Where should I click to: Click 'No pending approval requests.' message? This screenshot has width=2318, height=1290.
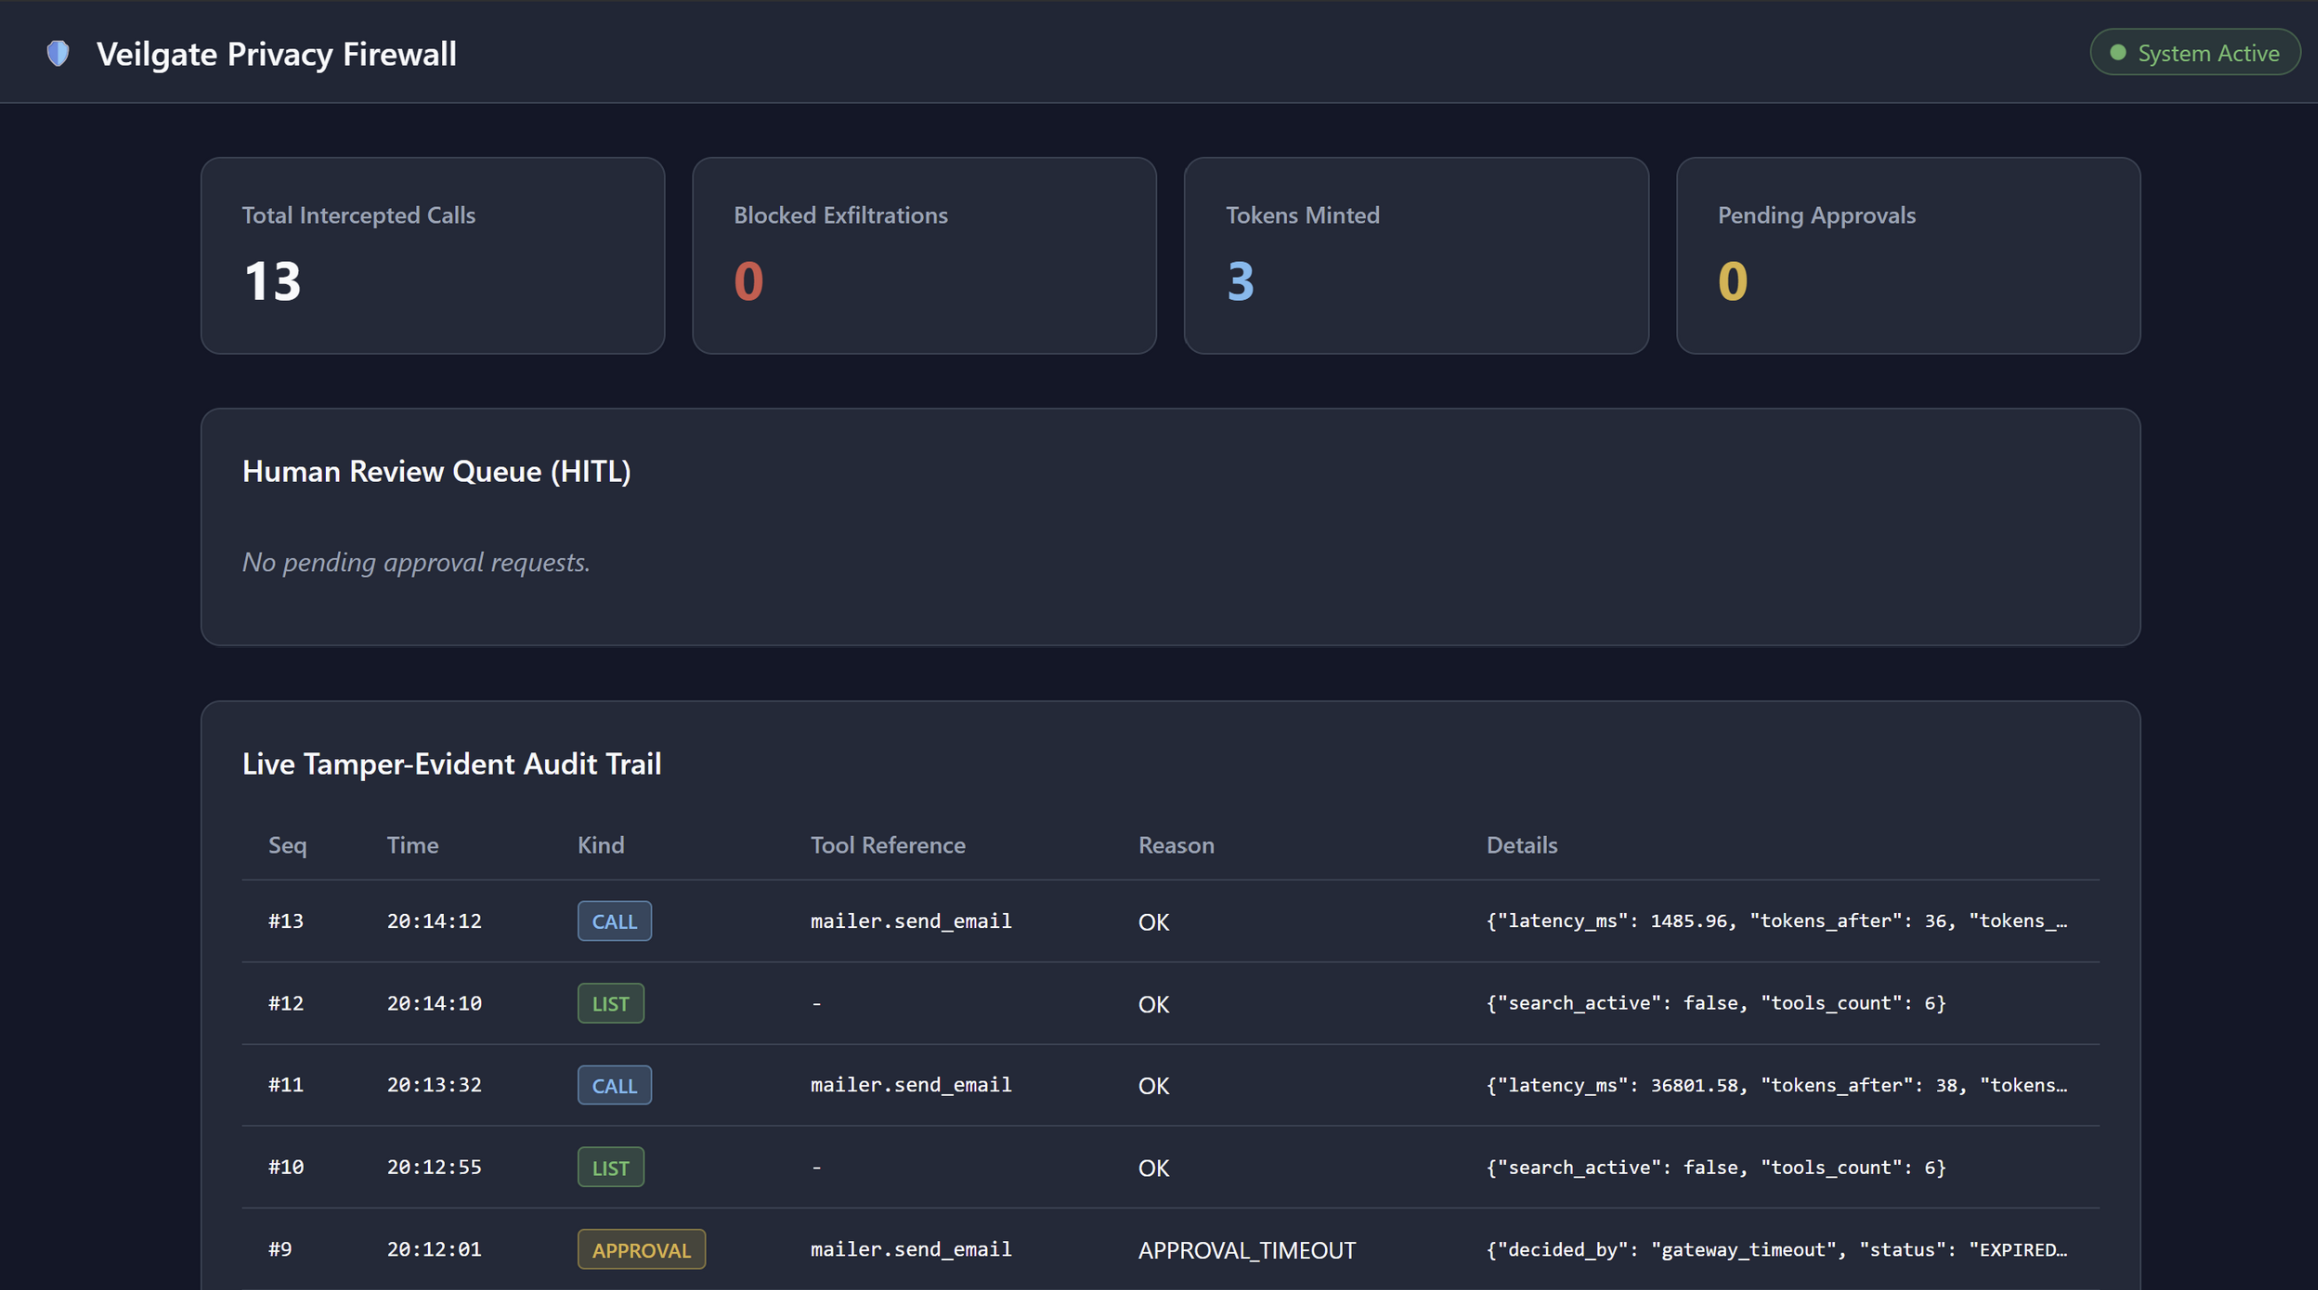click(x=416, y=562)
